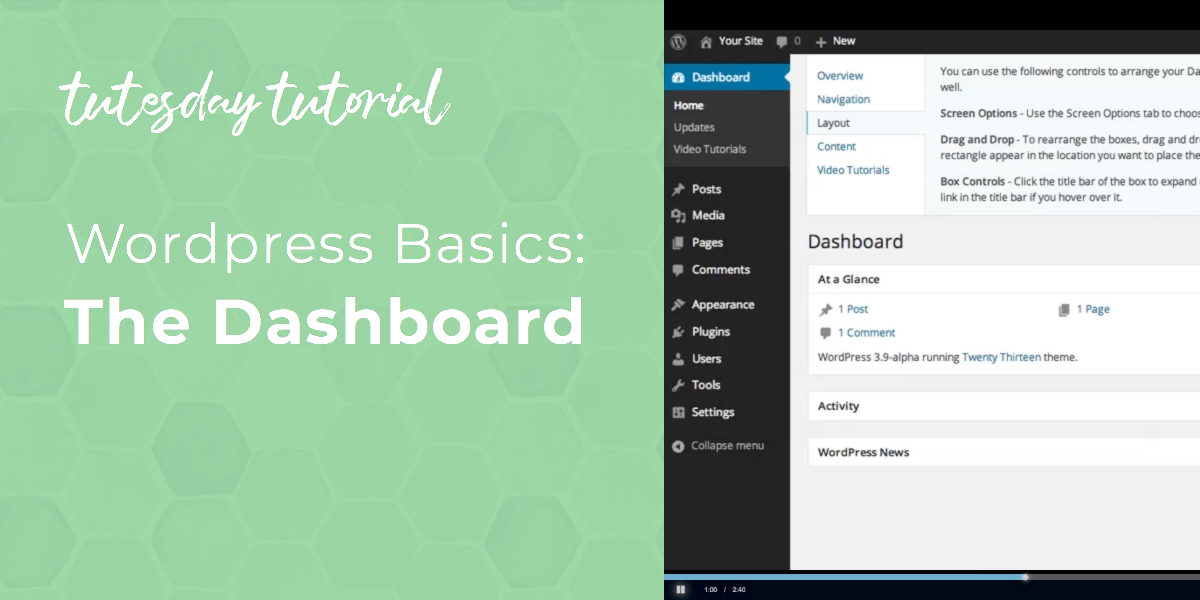
Task: Click the Media icon in the sidebar
Action: [x=679, y=215]
